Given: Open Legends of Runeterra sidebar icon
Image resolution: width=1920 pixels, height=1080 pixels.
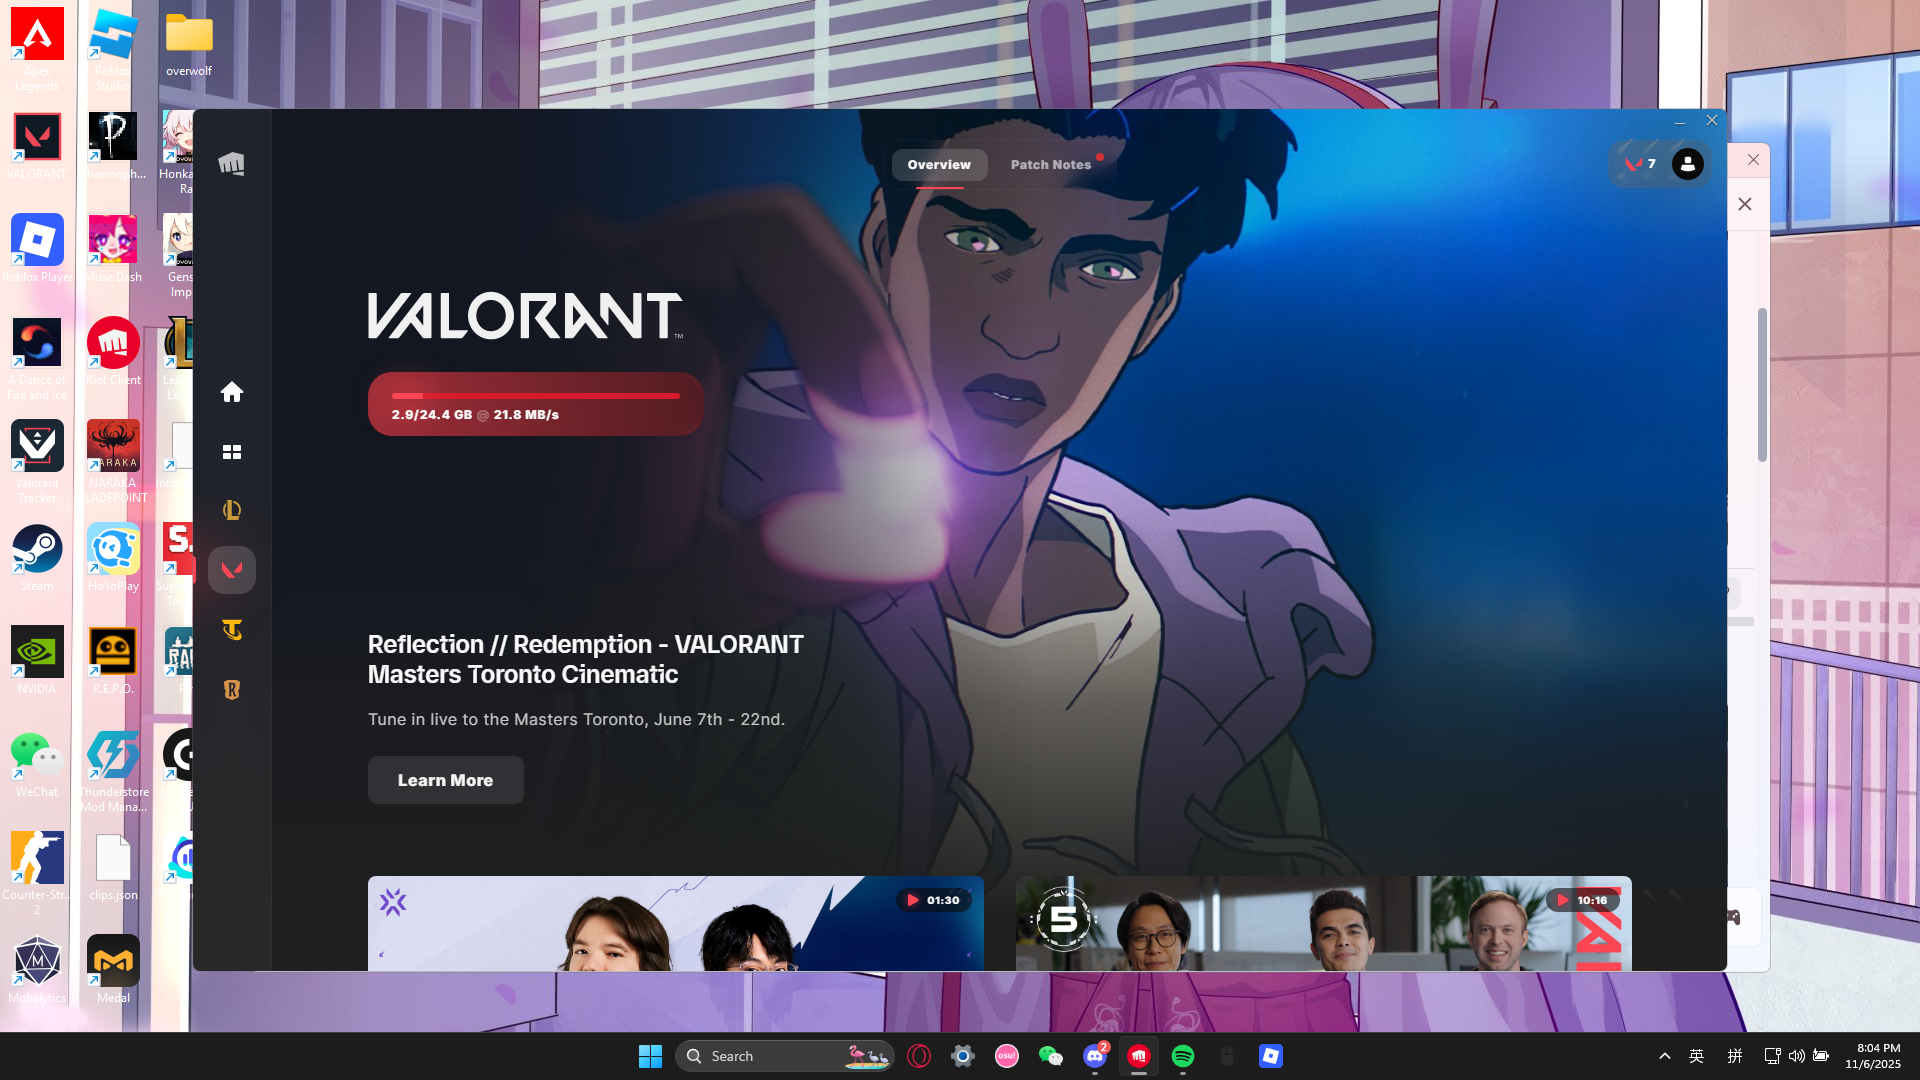Looking at the screenshot, I should [231, 690].
